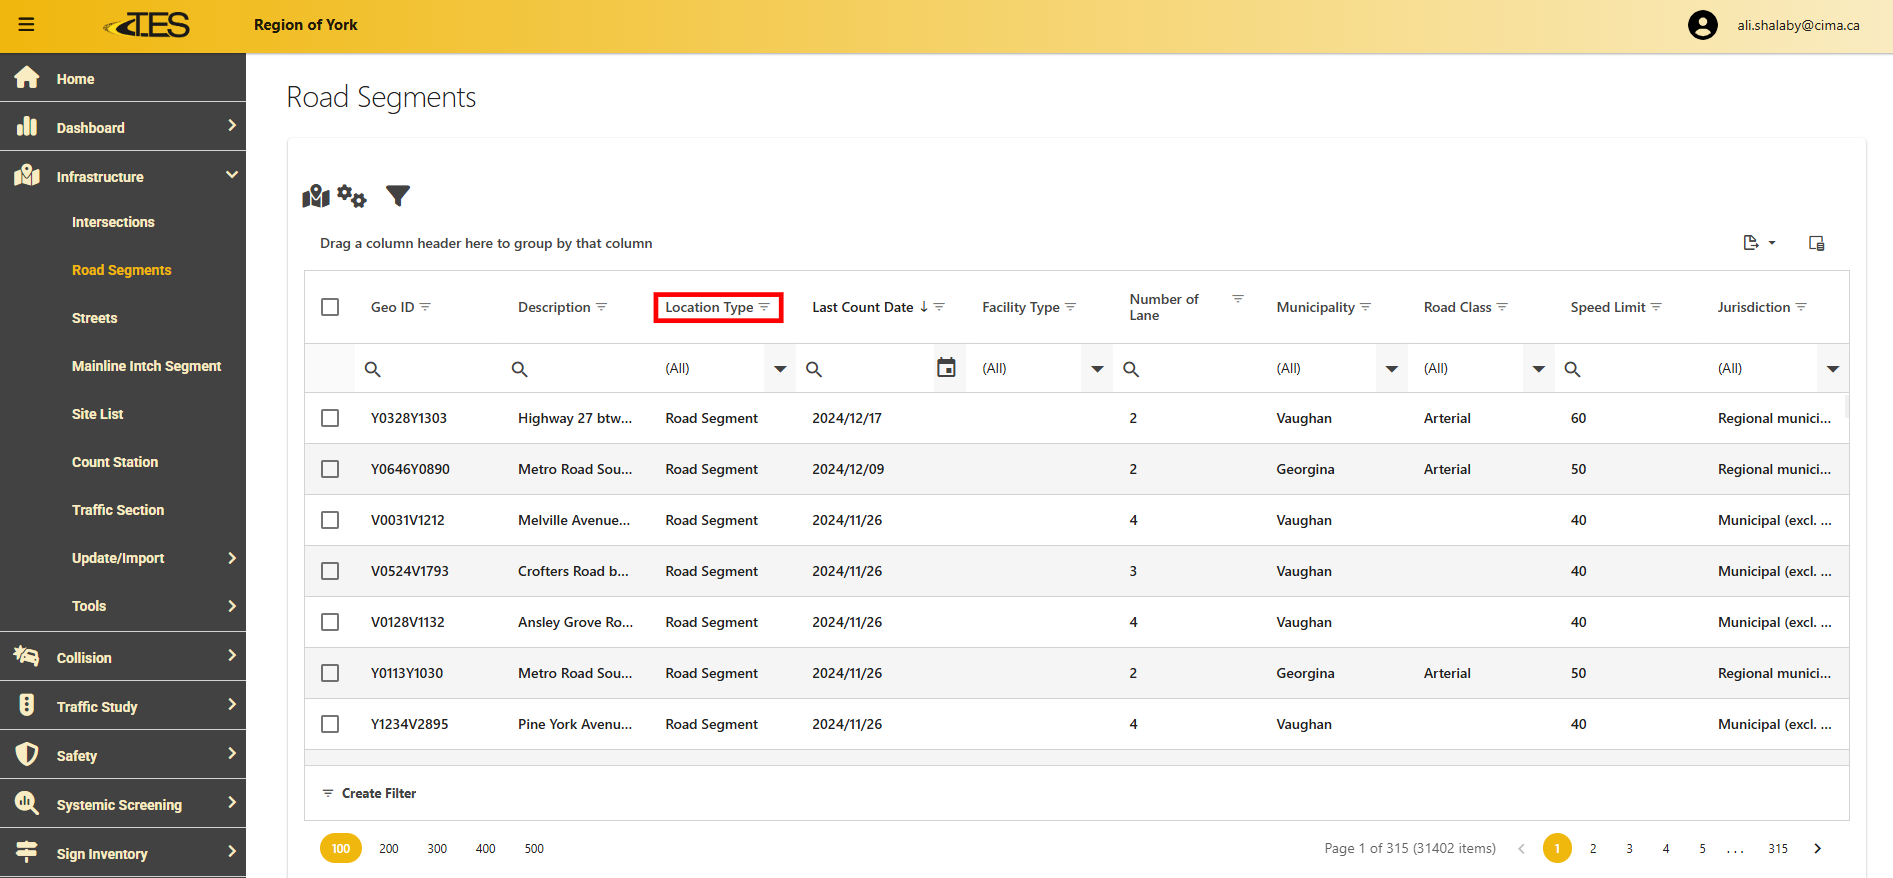The height and width of the screenshot is (878, 1893).
Task: Click the user account avatar icon
Action: pyautogui.click(x=1702, y=25)
